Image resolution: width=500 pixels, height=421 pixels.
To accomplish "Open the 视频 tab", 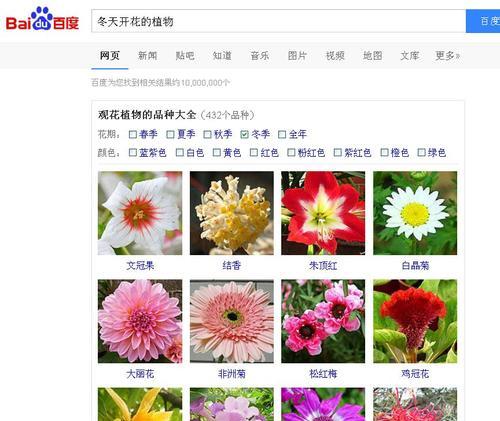I will [x=335, y=56].
